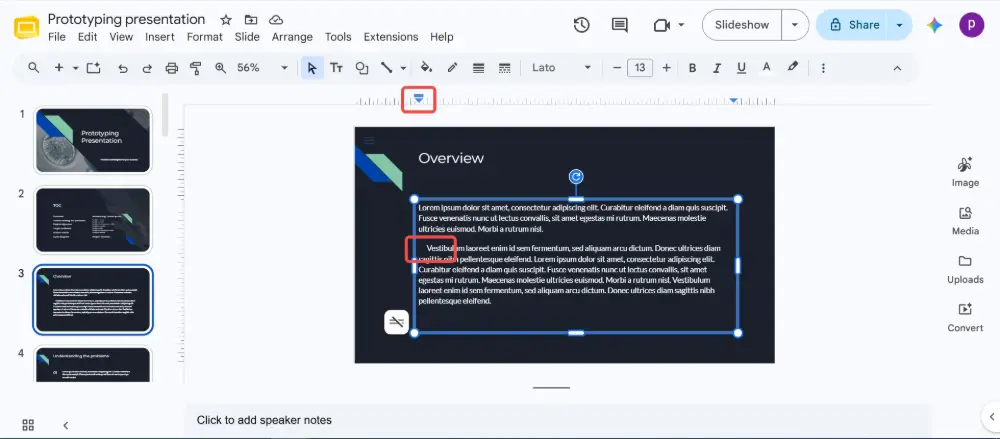Check cloud document save status
This screenshot has width=1000, height=439.
tap(276, 20)
